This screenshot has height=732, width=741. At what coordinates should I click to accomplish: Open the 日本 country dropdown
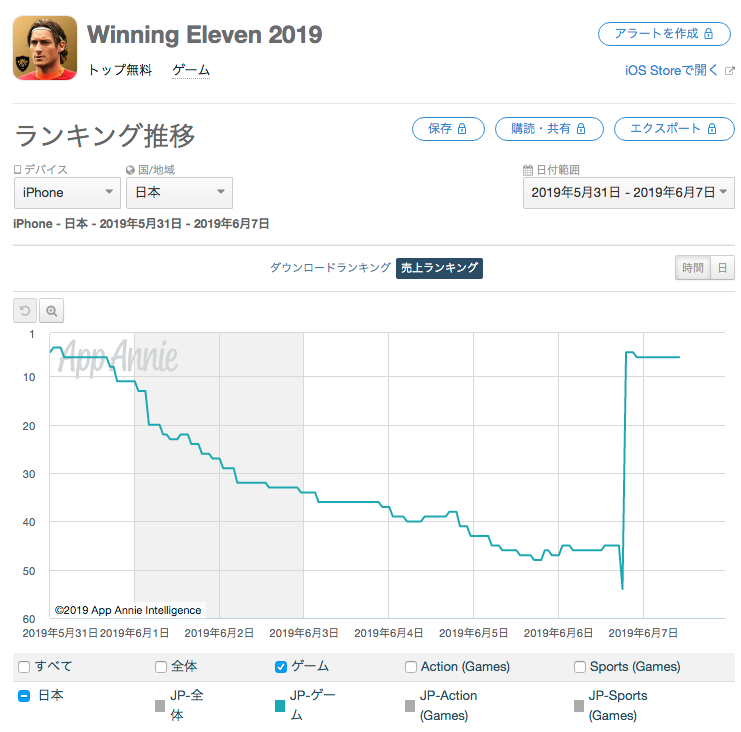click(x=179, y=193)
